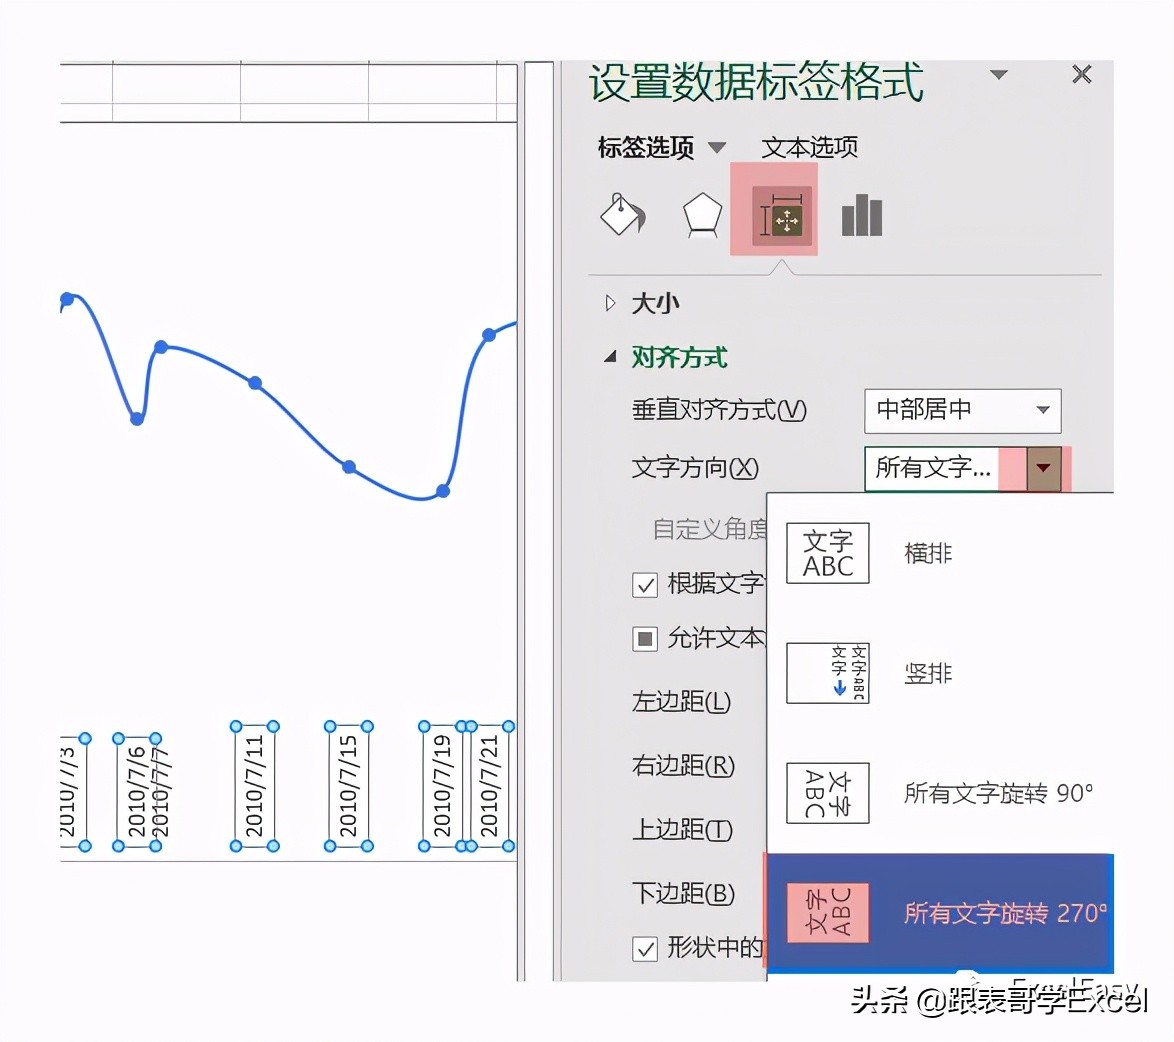Choose 横排 text direction option
1174x1042 pixels.
click(x=940, y=553)
